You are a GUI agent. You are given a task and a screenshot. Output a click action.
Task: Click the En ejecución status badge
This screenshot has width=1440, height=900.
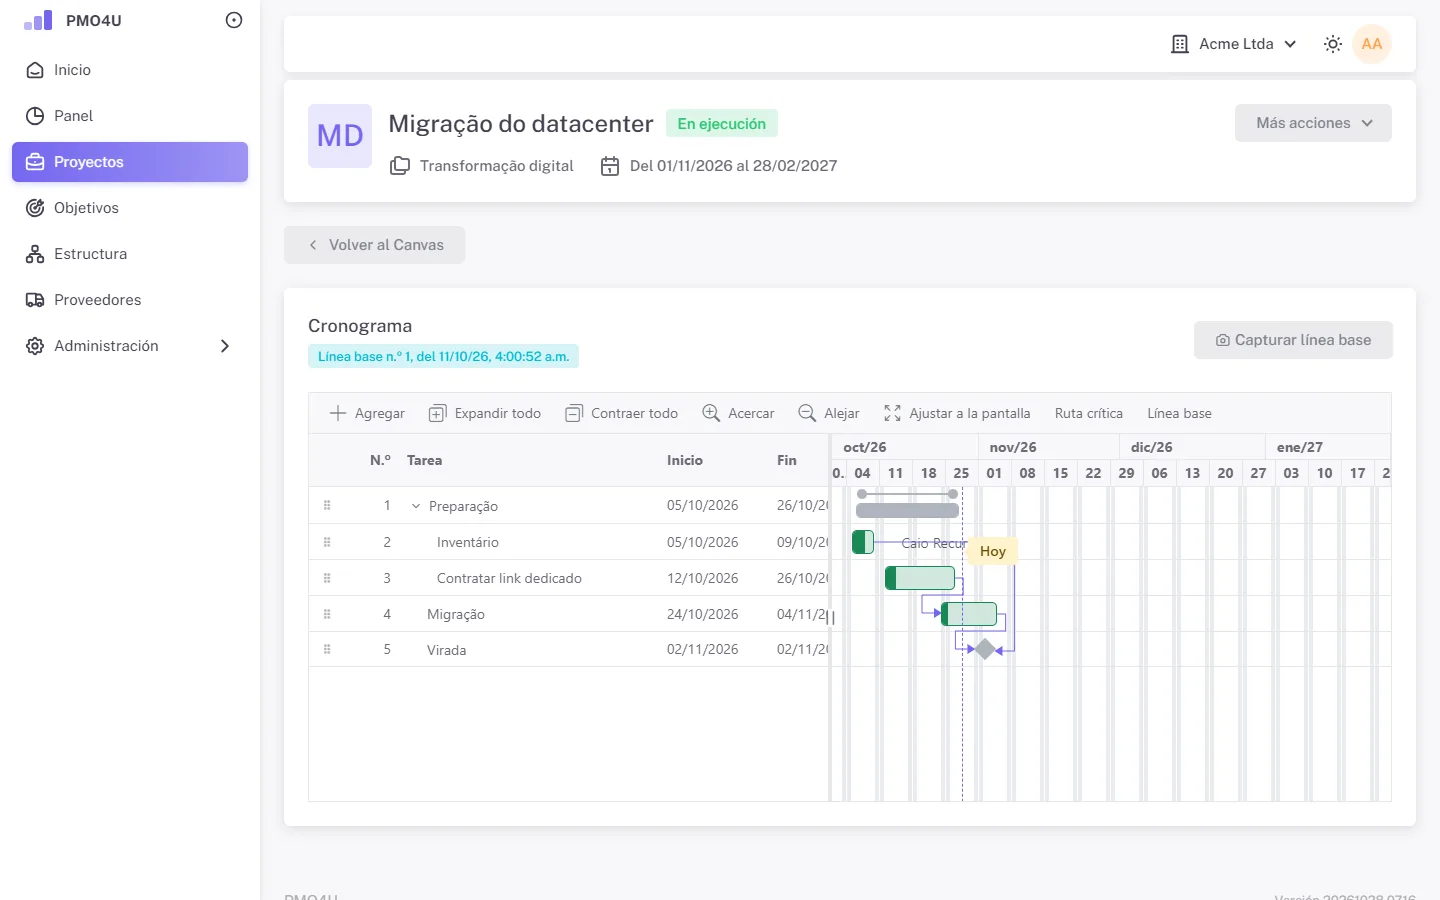pos(722,124)
